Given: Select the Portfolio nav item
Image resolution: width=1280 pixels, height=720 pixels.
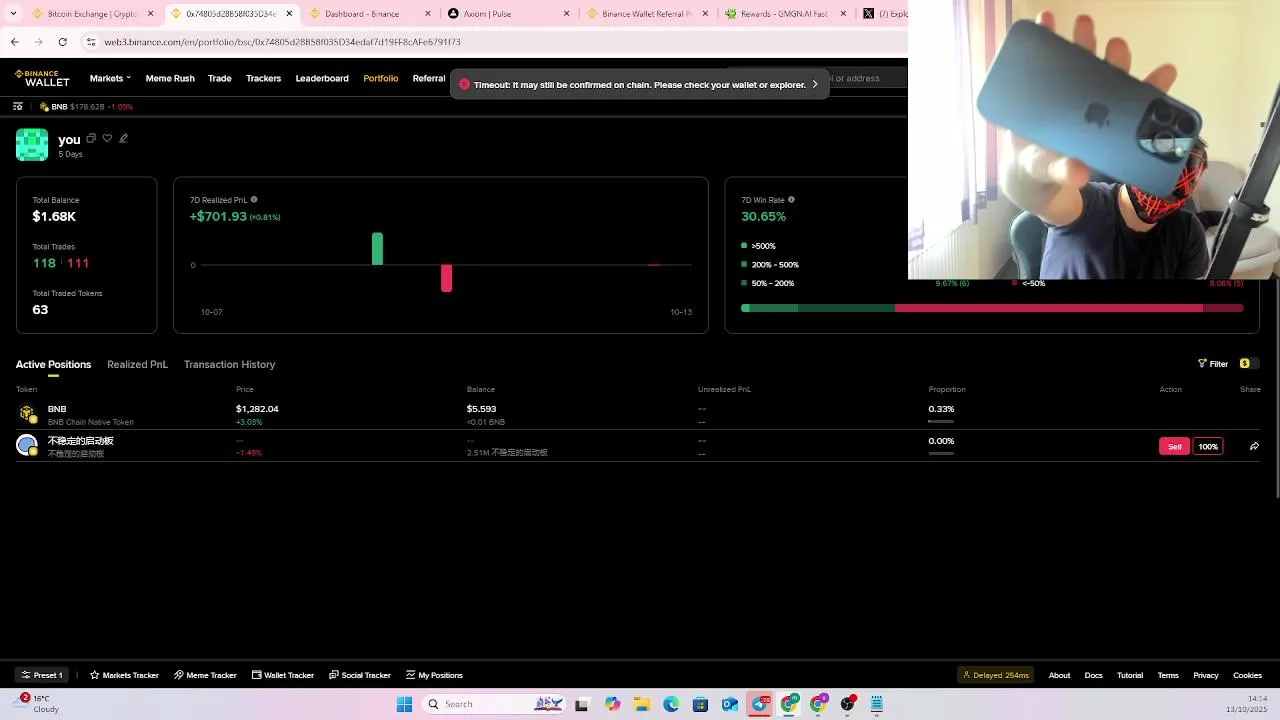Looking at the screenshot, I should [x=381, y=78].
